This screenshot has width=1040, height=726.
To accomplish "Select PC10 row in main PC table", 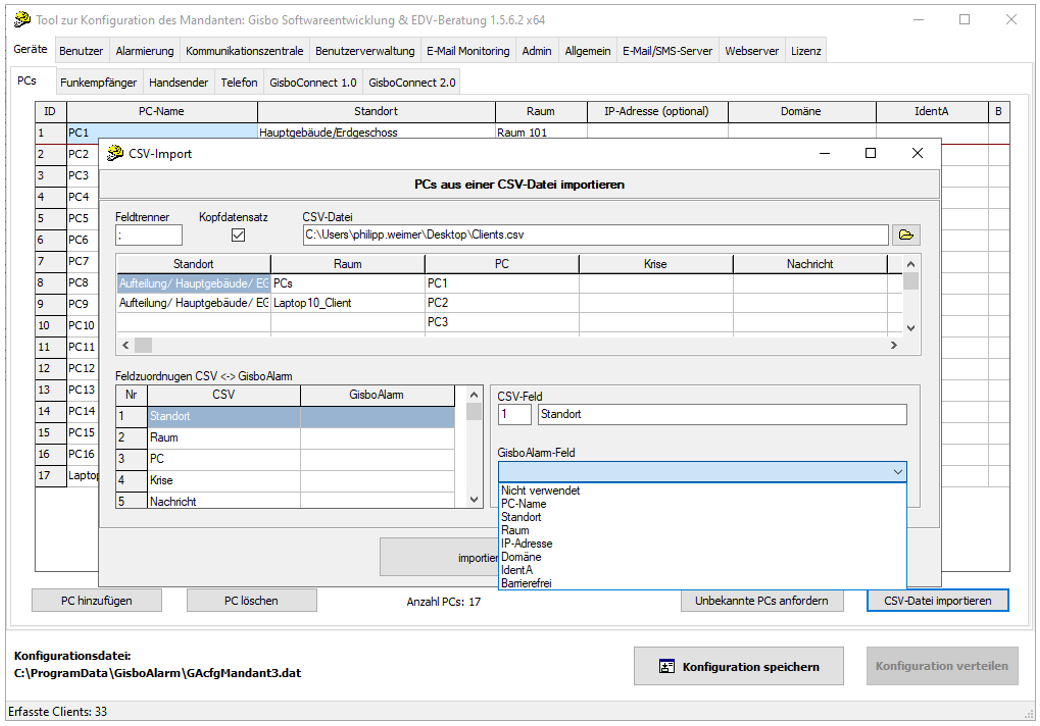I will [66, 326].
